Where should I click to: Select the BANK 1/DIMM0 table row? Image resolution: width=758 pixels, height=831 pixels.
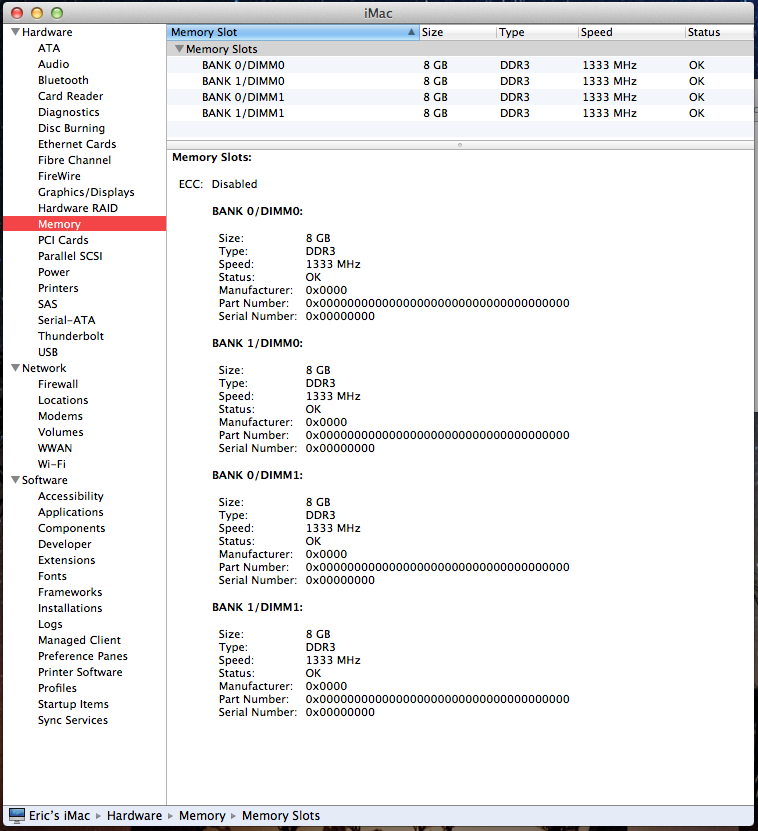(x=460, y=81)
